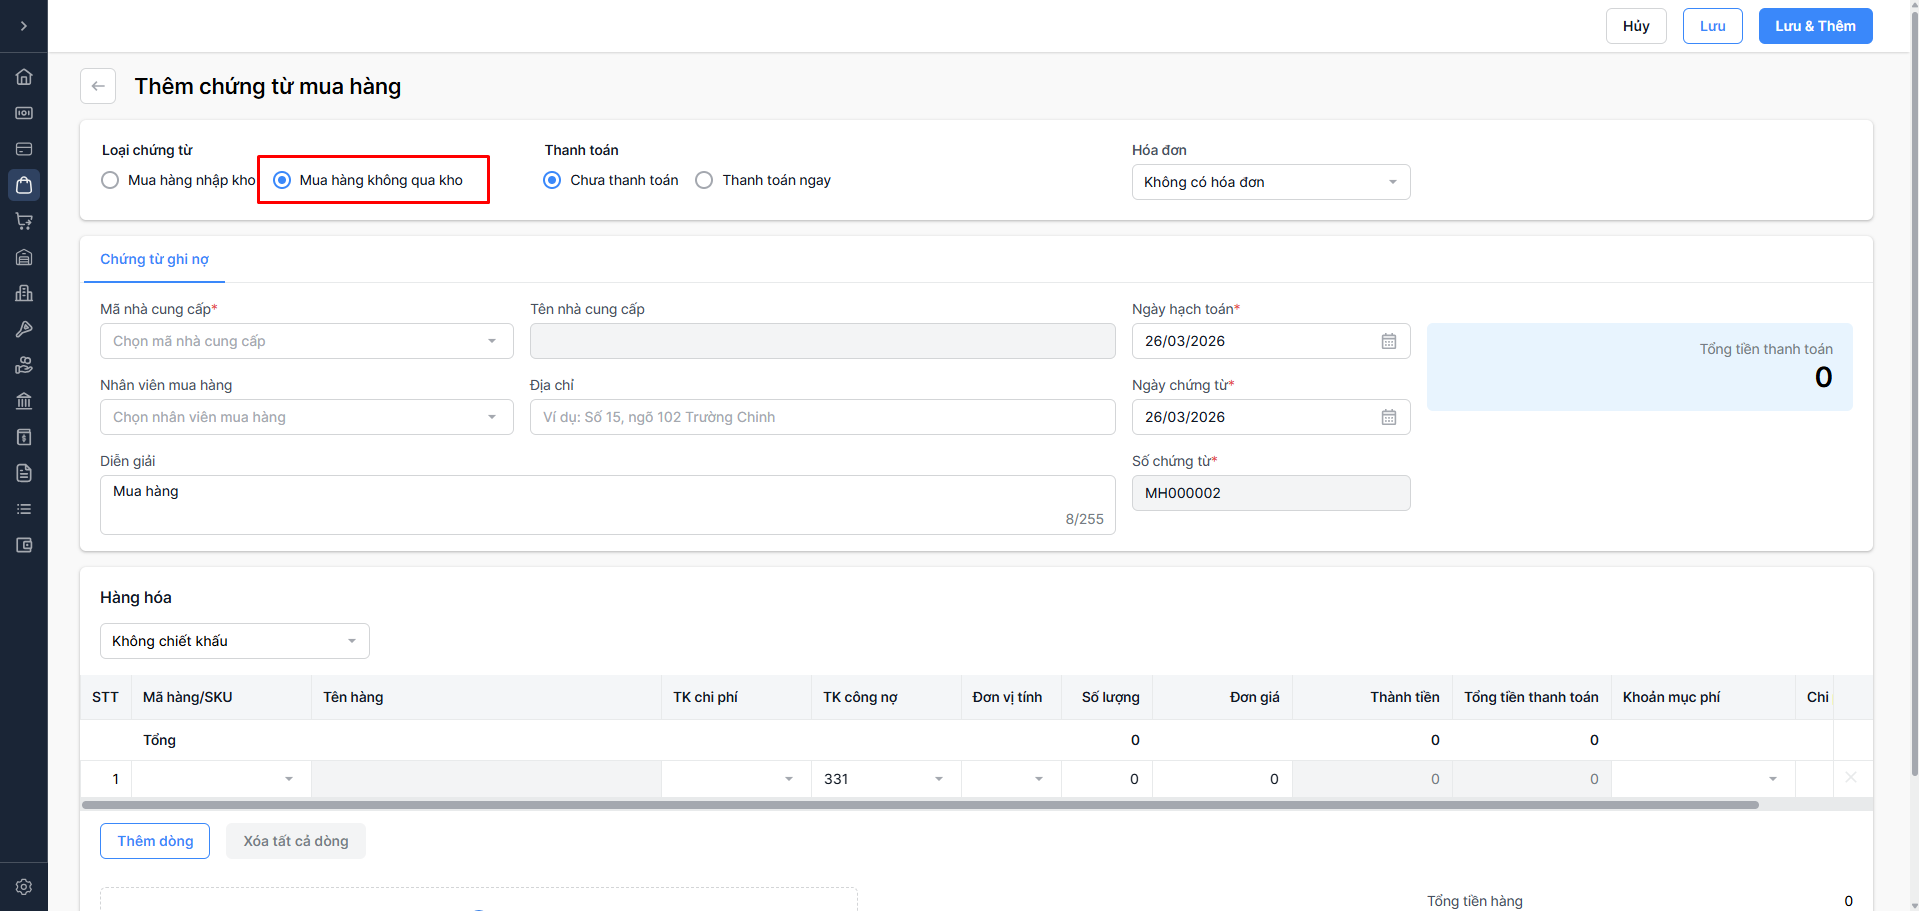Switch to Chứng từ ghi nợ tab
This screenshot has height=911, width=1919.
click(154, 259)
